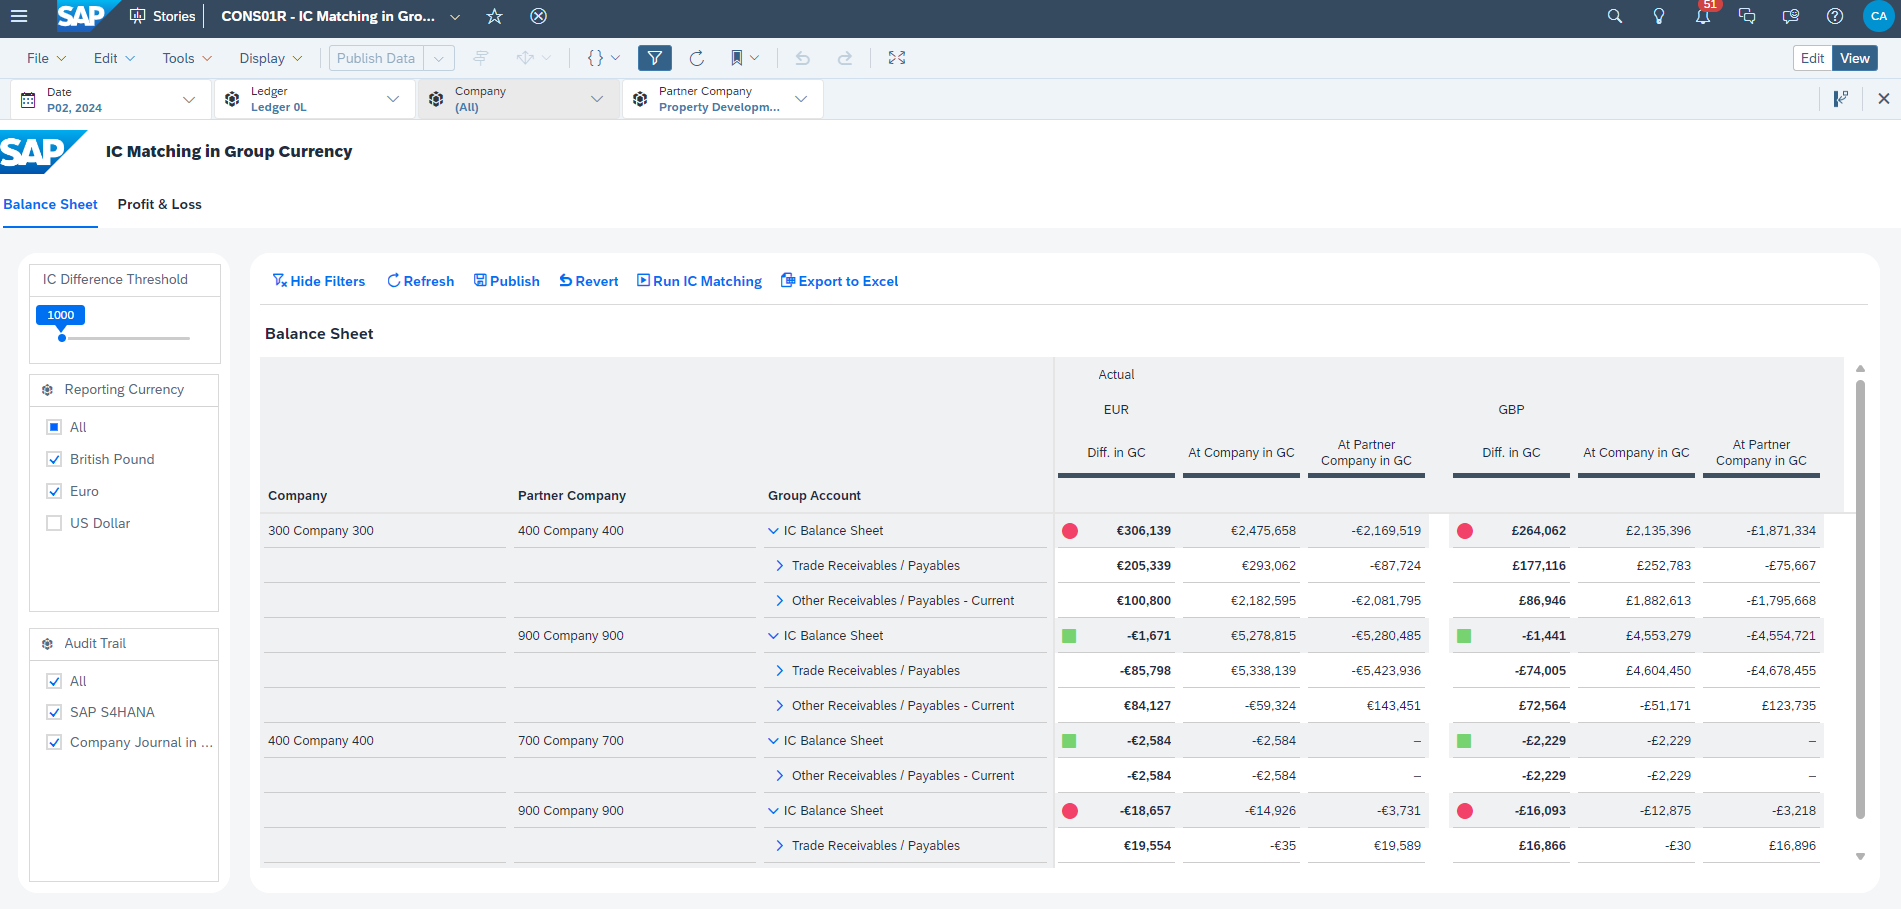Toggle the Reporting Currency All checkbox
The image size is (1901, 909).
point(54,427)
